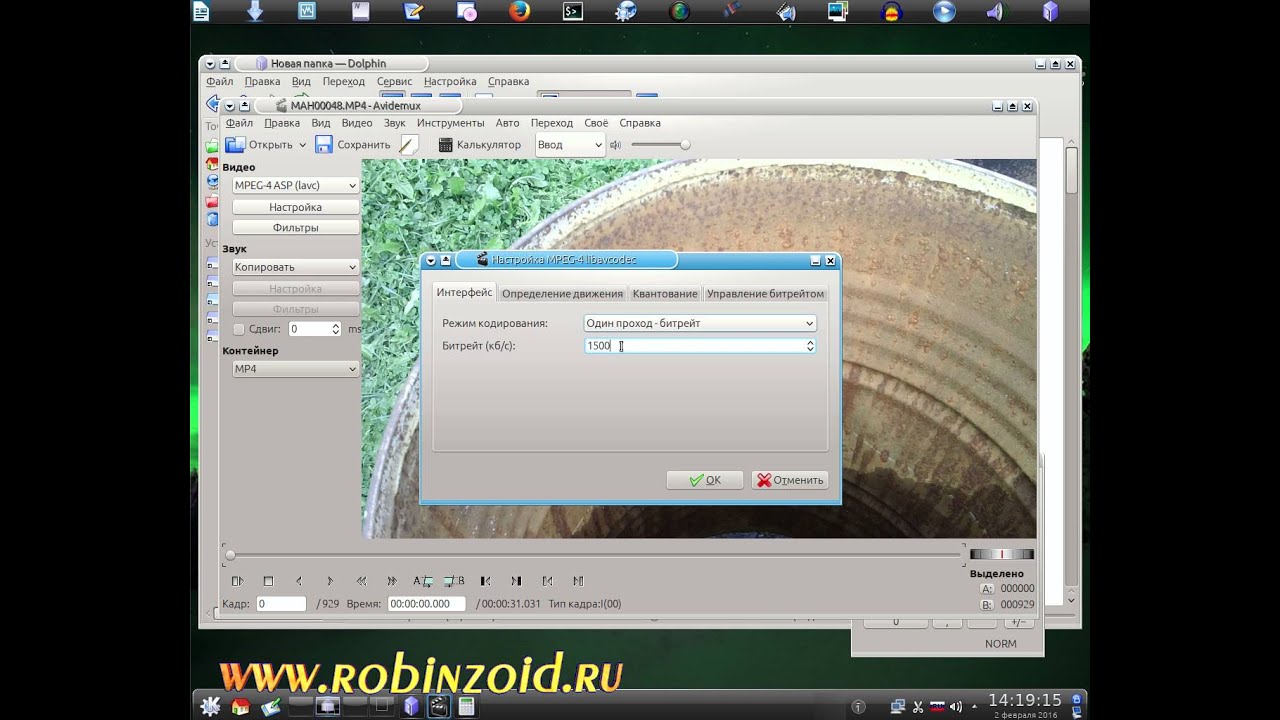This screenshot has width=1280, height=720.
Task: Click the Avidemux clapperboard taskbar entry
Action: [439, 706]
